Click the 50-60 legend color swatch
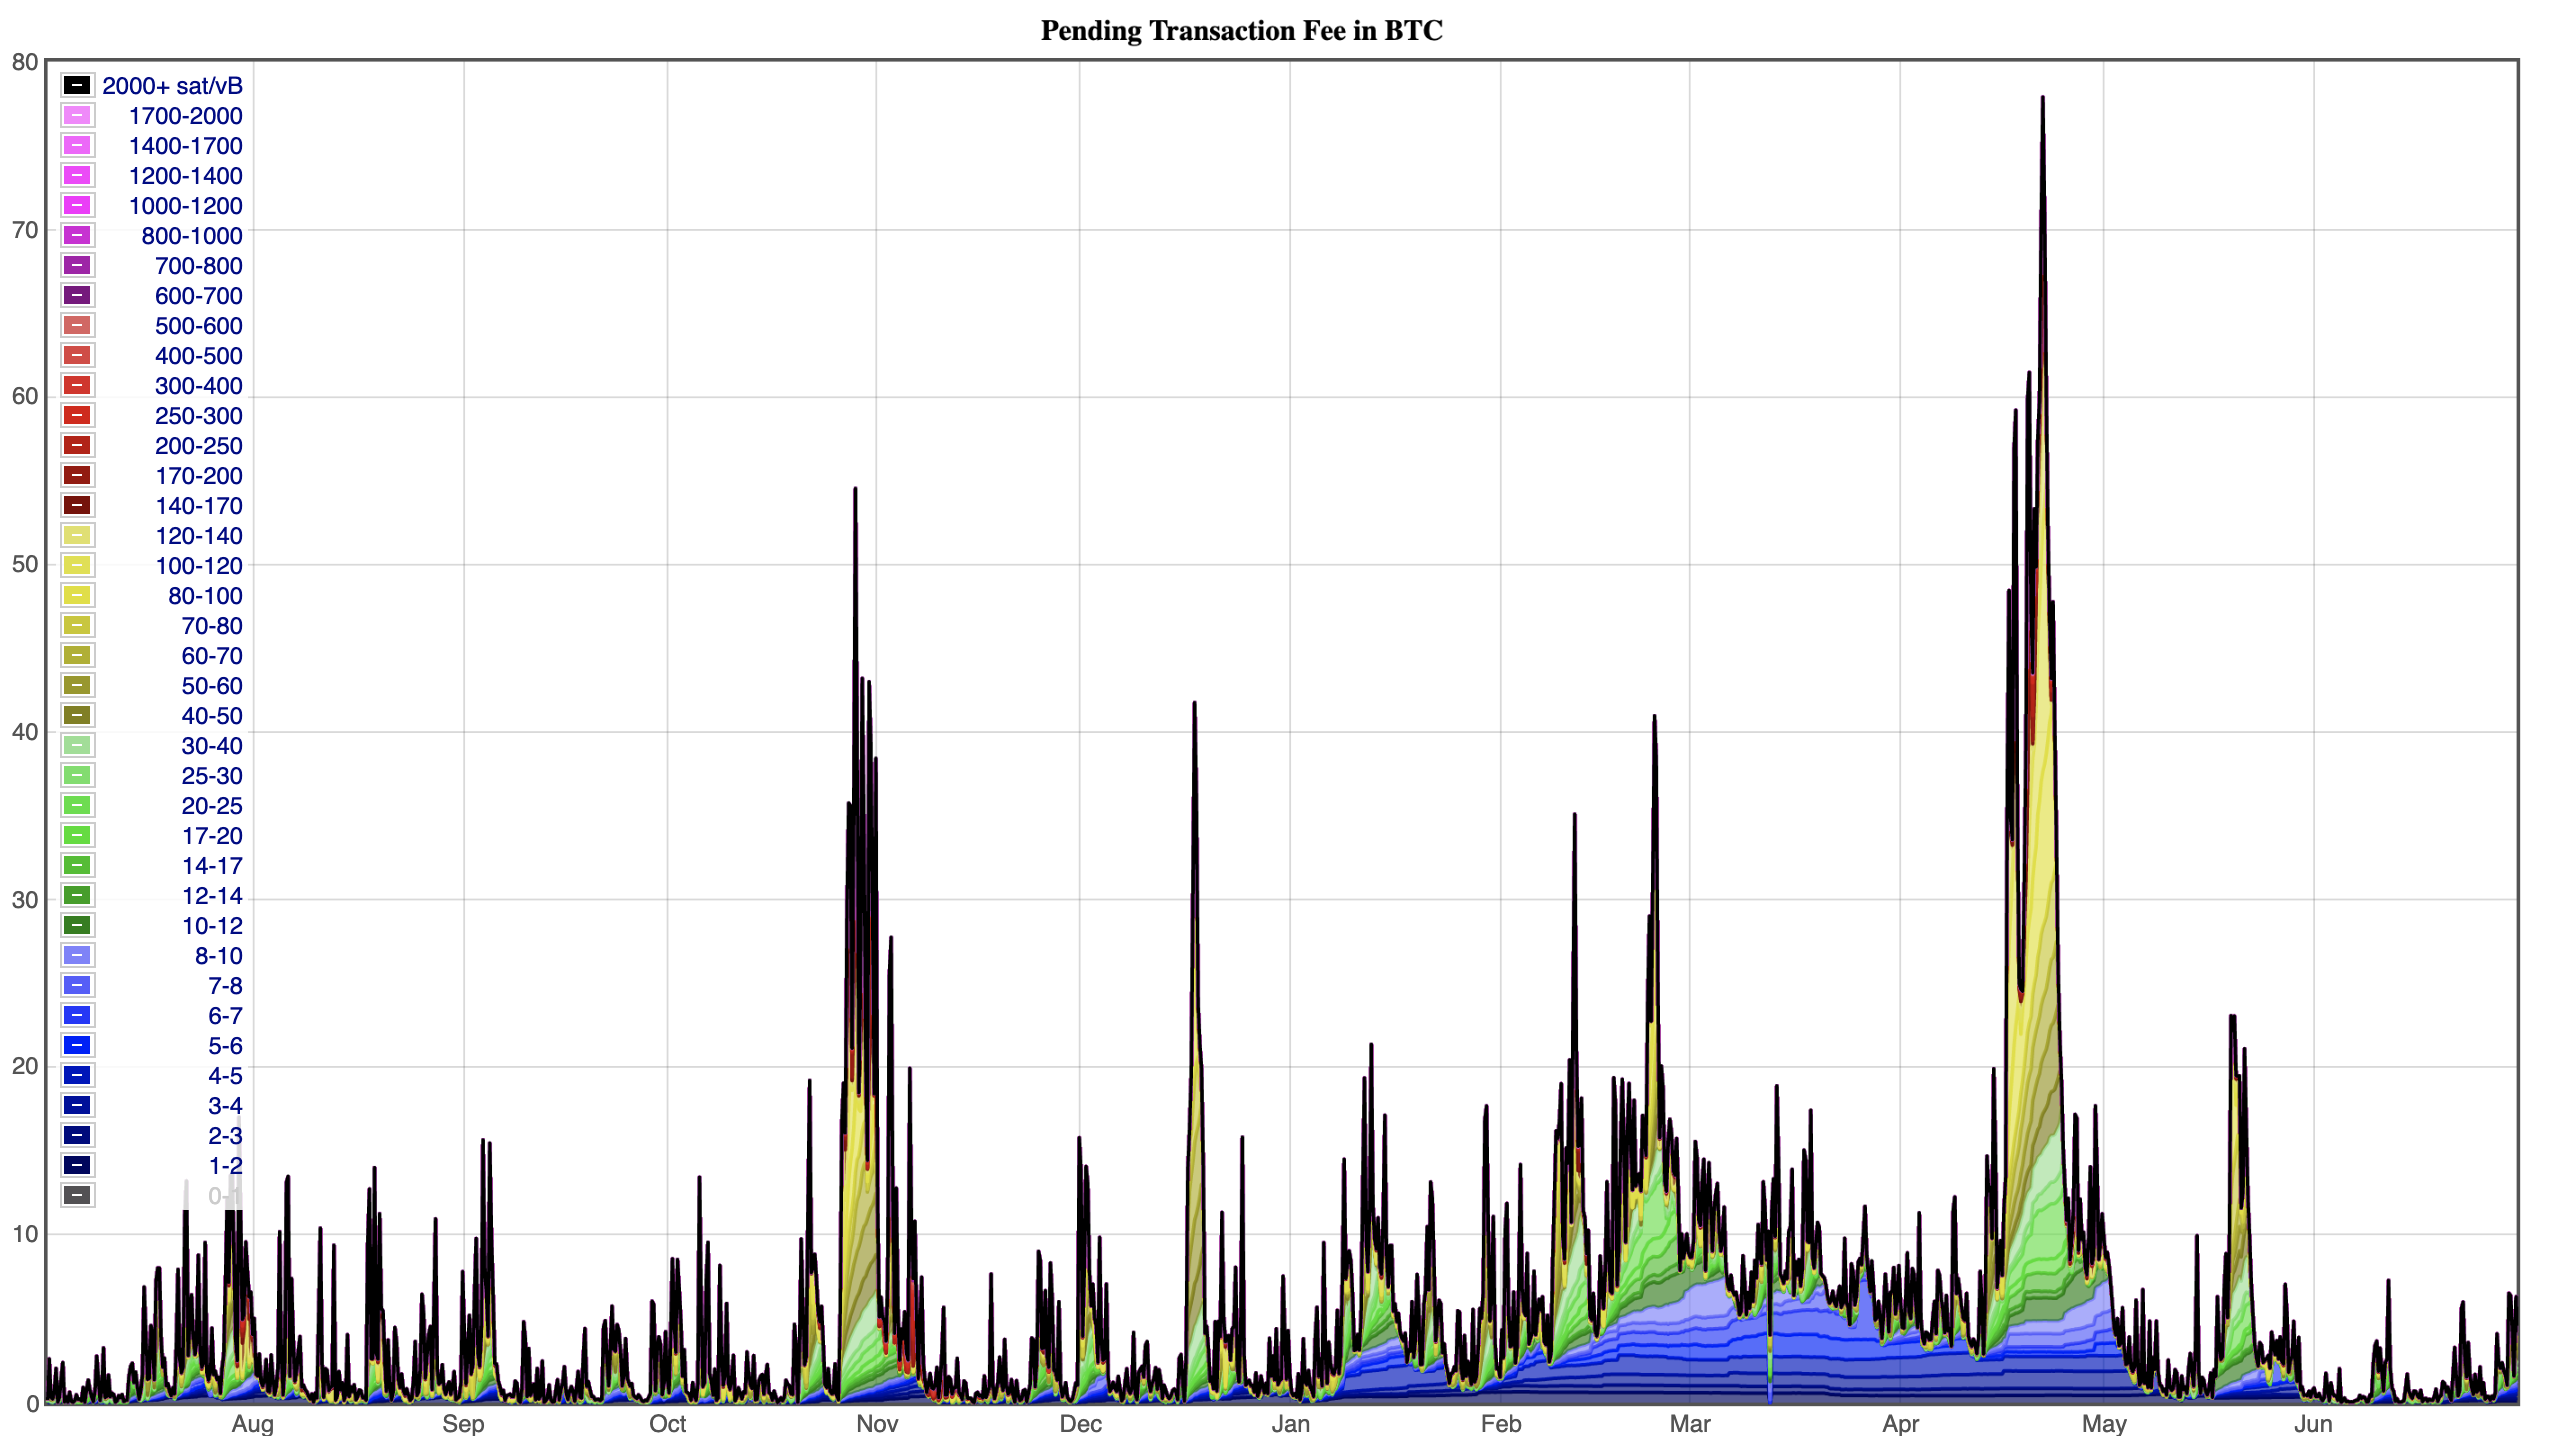Image resolution: width=2554 pixels, height=1436 pixels. [x=77, y=685]
